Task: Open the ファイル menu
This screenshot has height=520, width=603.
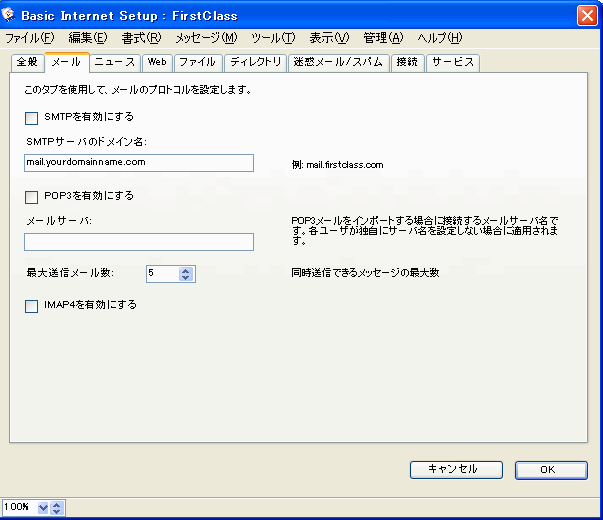Action: click(30, 38)
